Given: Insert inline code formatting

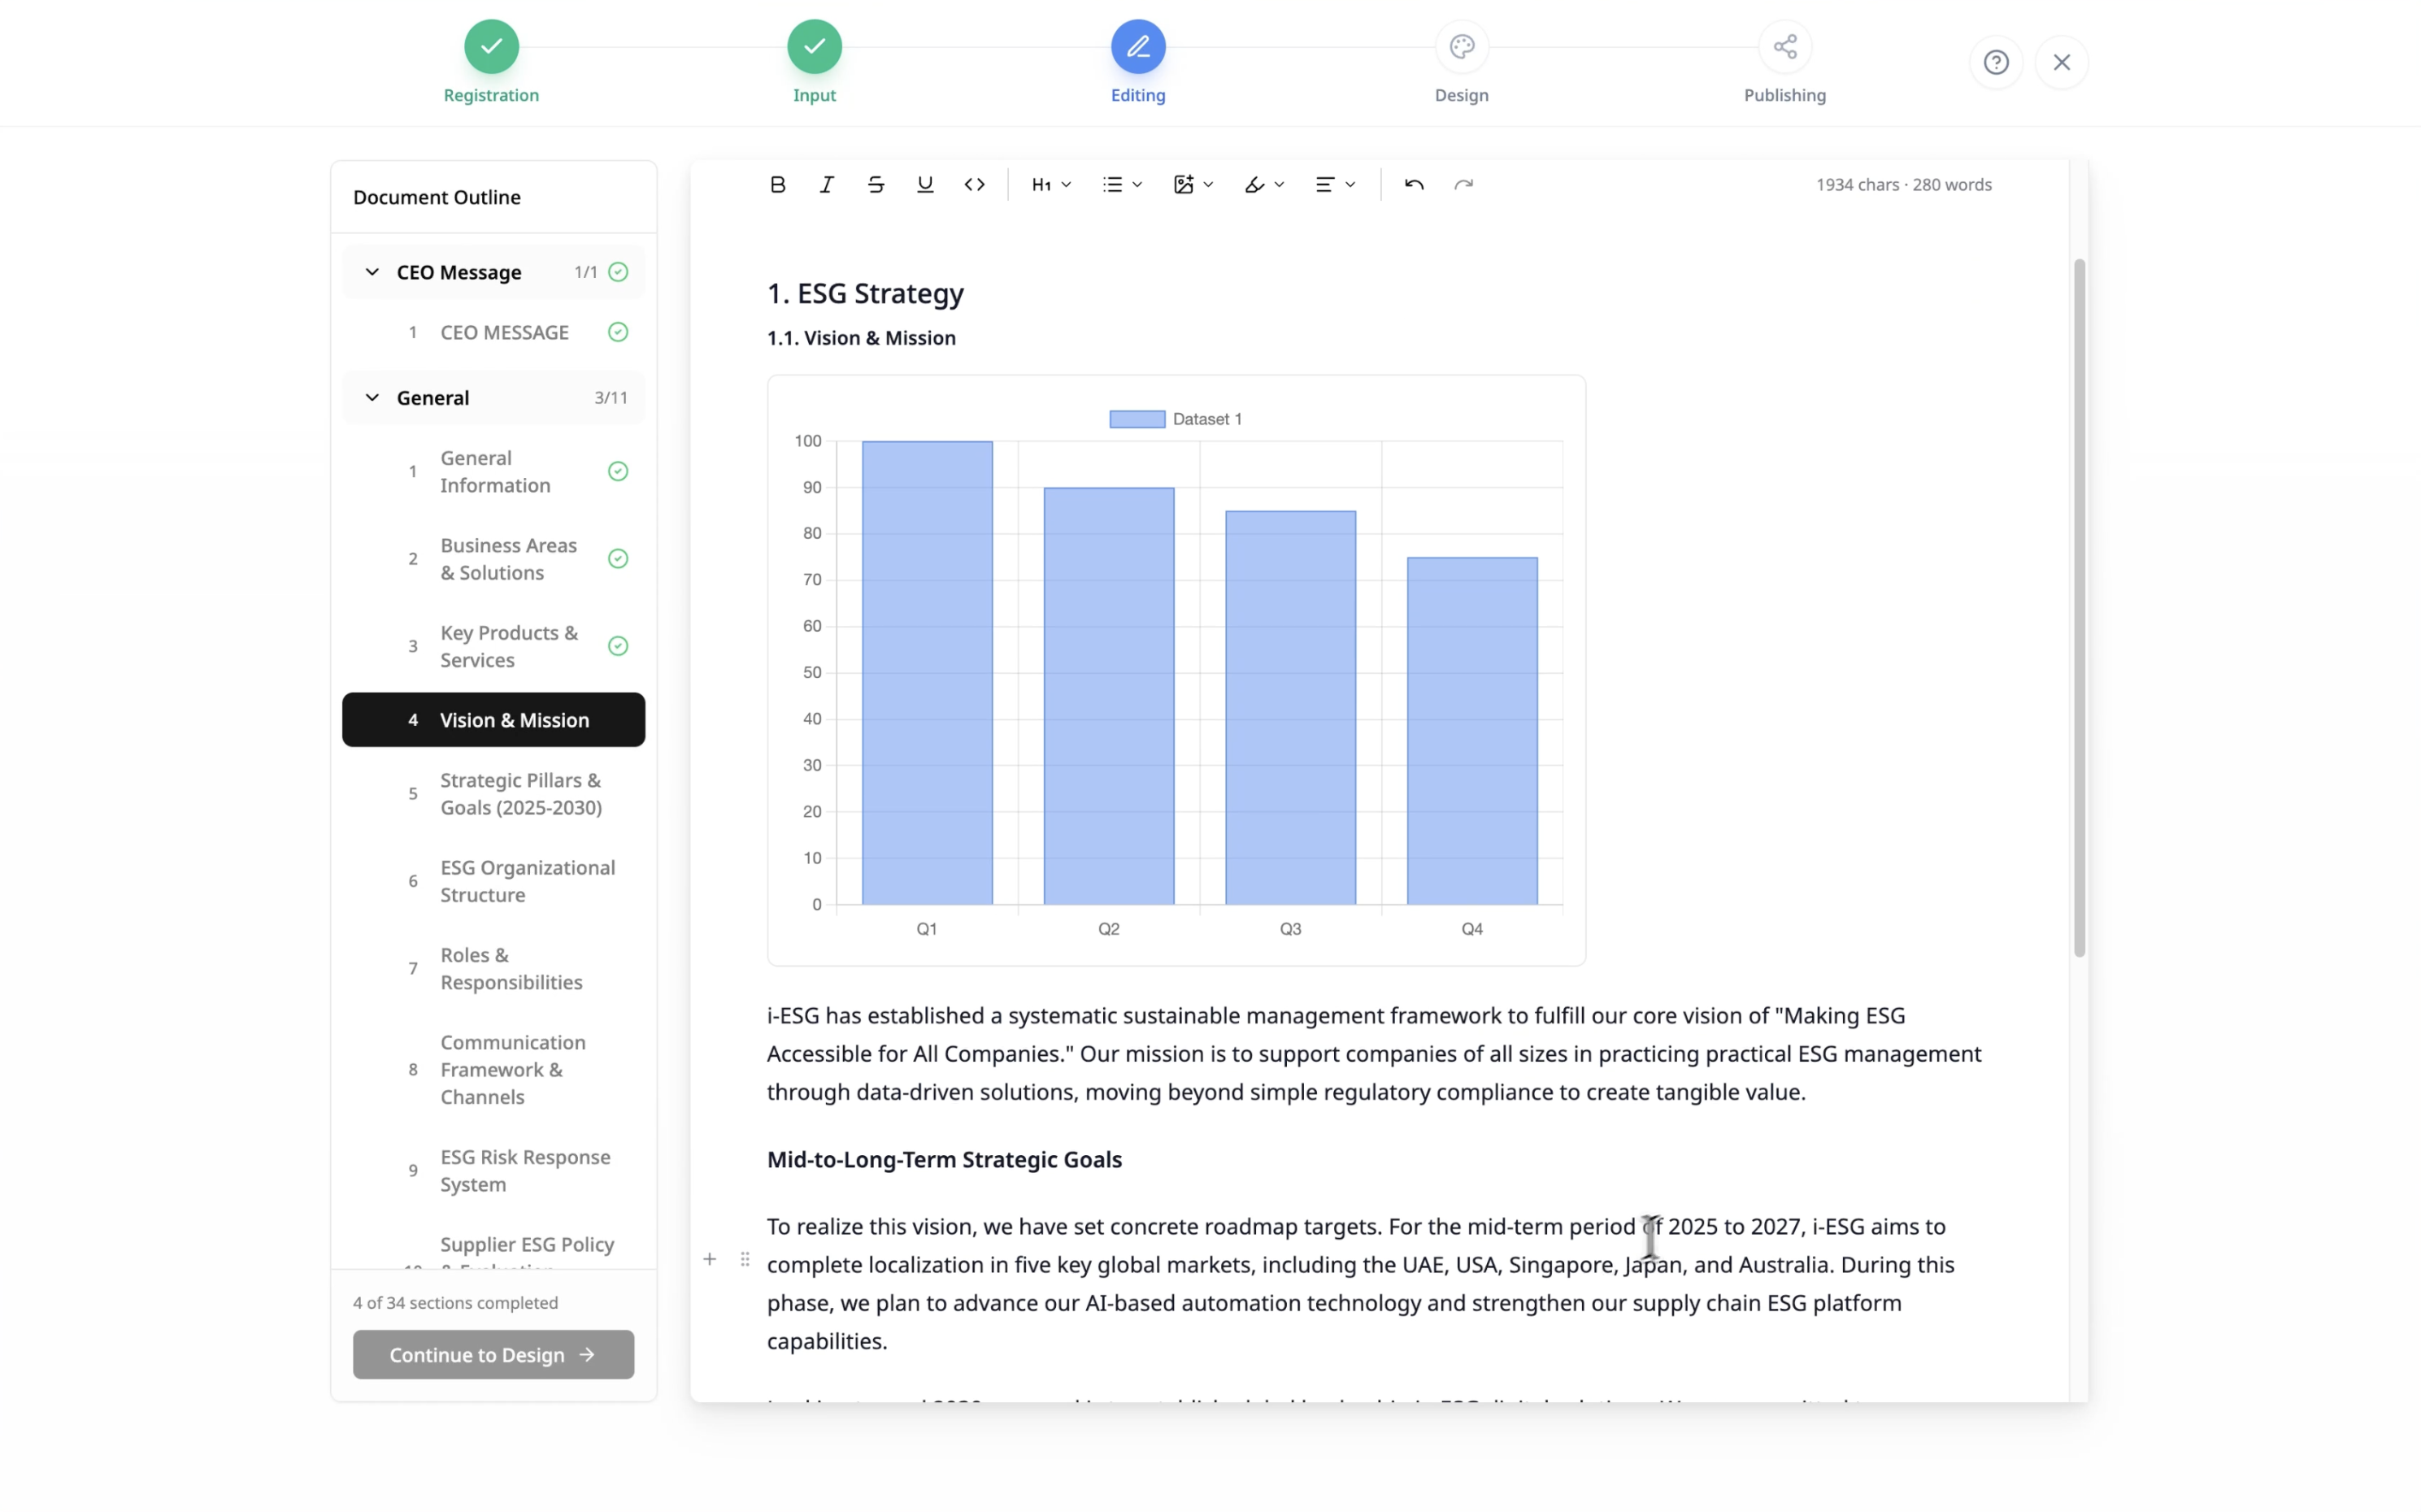Looking at the screenshot, I should (974, 184).
